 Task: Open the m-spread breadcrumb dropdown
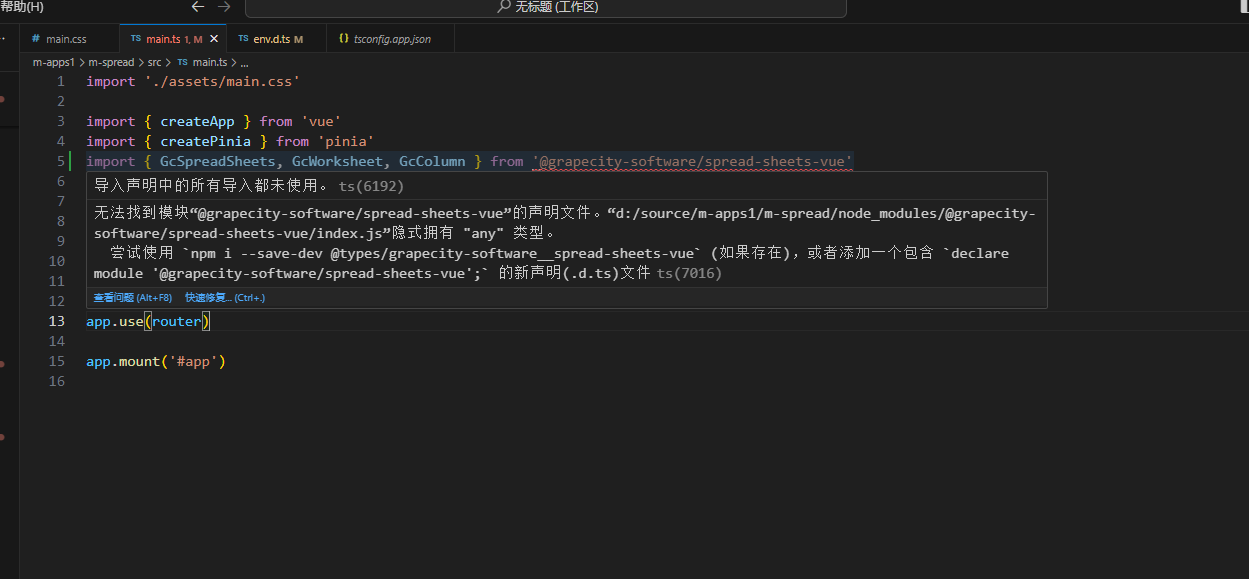click(110, 61)
